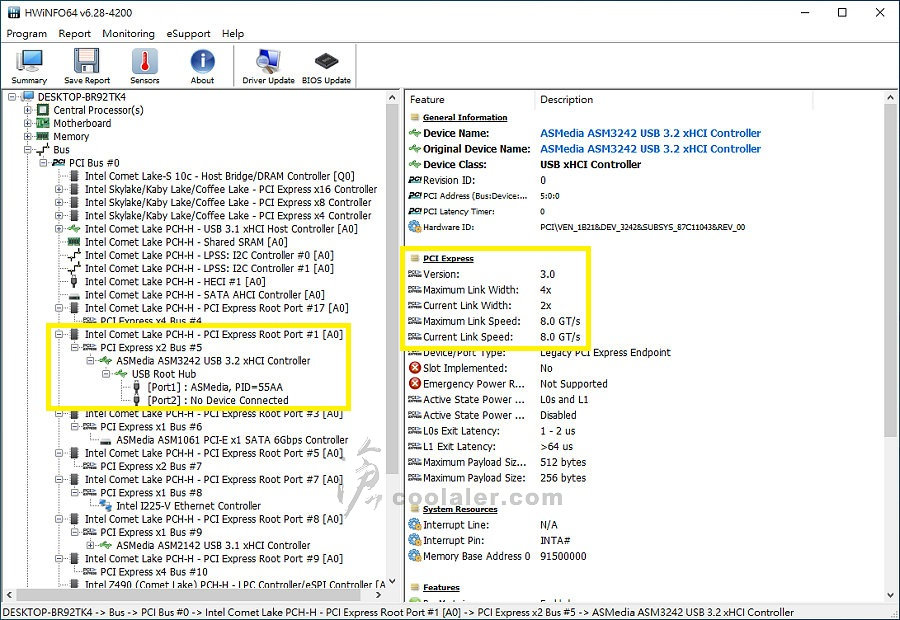Click the Memory module icon in tree

(x=42, y=136)
